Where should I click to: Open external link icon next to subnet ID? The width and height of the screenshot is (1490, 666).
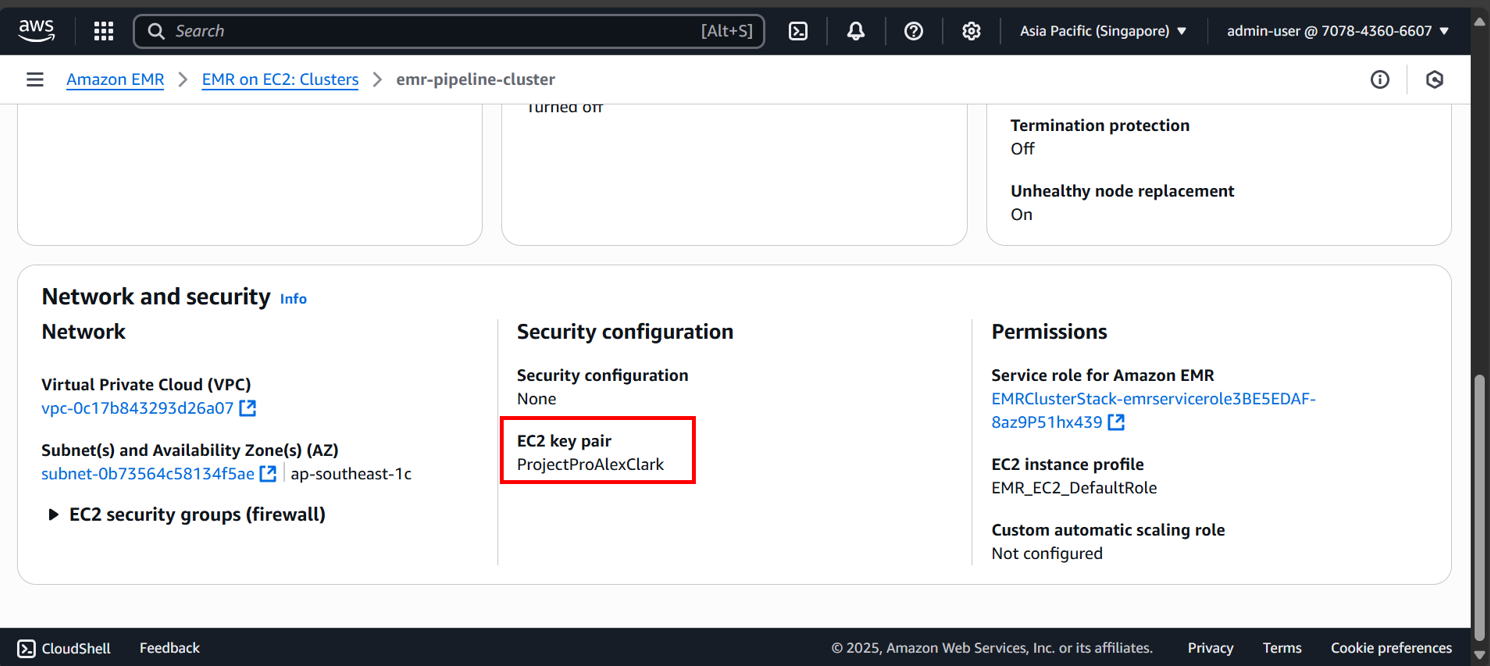pyautogui.click(x=268, y=474)
